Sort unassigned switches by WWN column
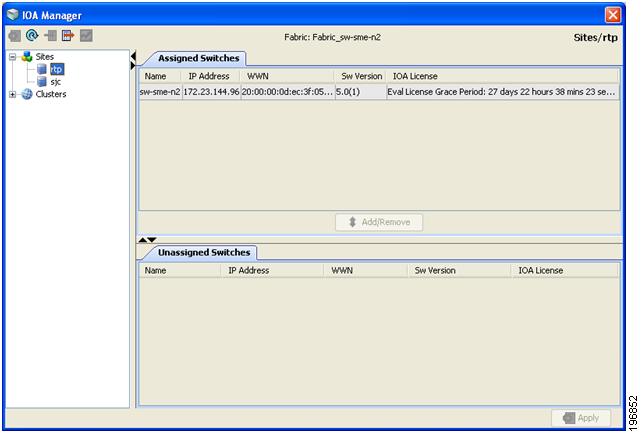Screen dimensions: 641x433 pyautogui.click(x=366, y=270)
